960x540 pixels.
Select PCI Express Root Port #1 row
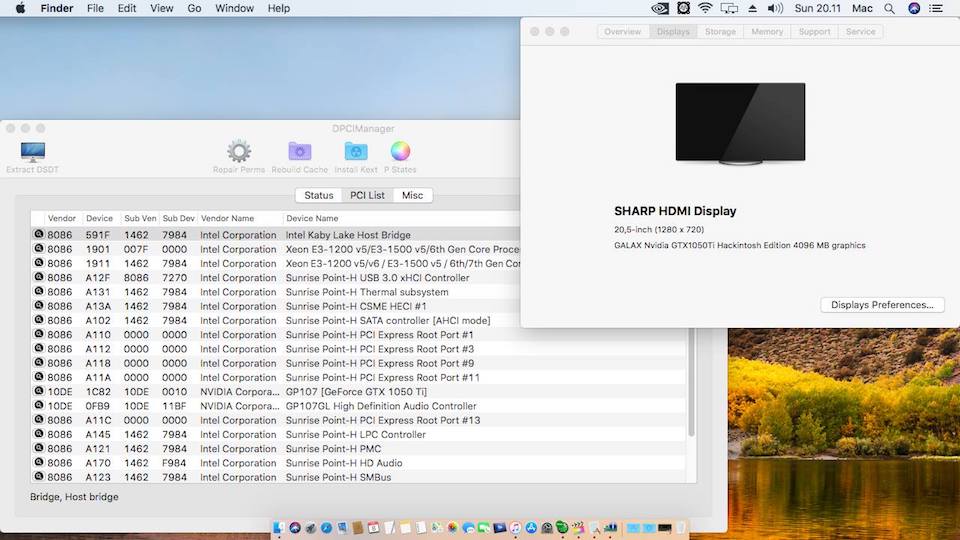click(358, 335)
